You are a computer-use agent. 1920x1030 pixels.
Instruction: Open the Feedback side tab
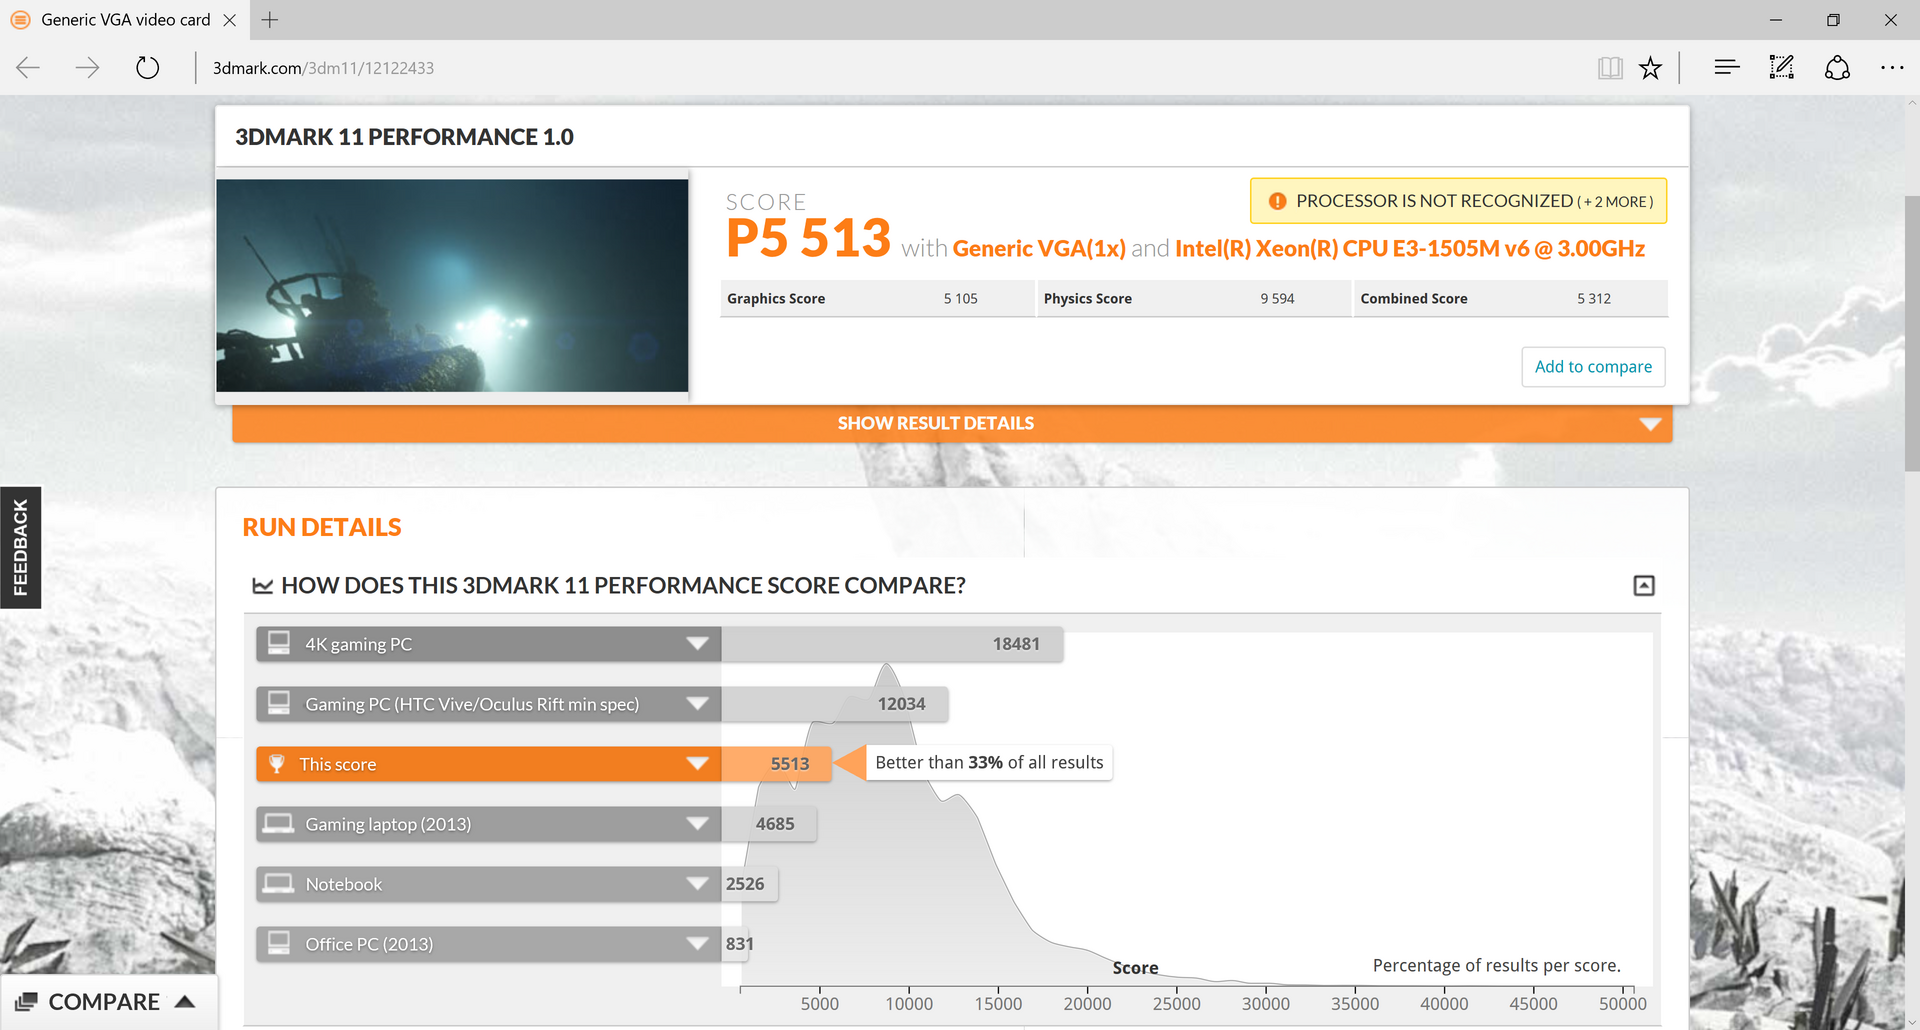(x=20, y=547)
